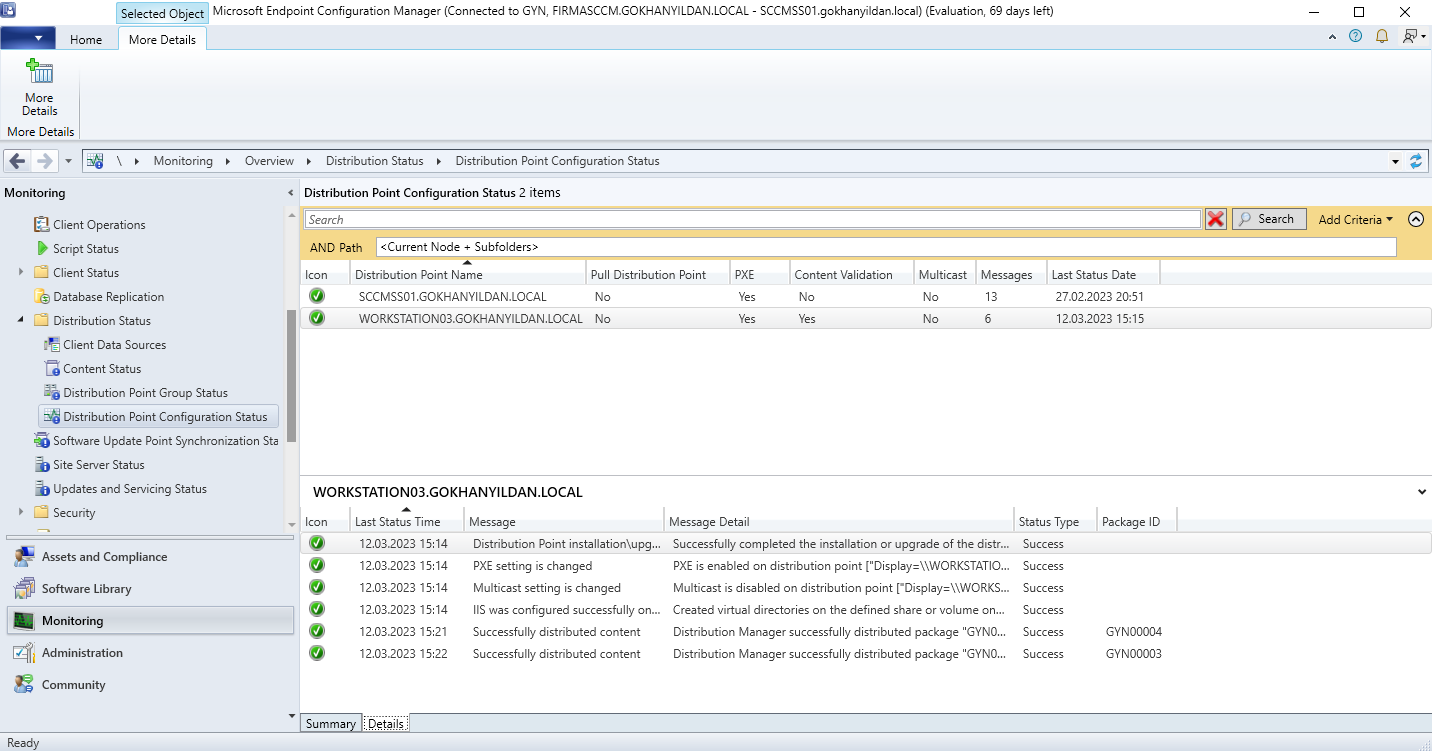Image resolution: width=1432 pixels, height=751 pixels.
Task: Click success icon of PXE setting row
Action: [x=317, y=566]
